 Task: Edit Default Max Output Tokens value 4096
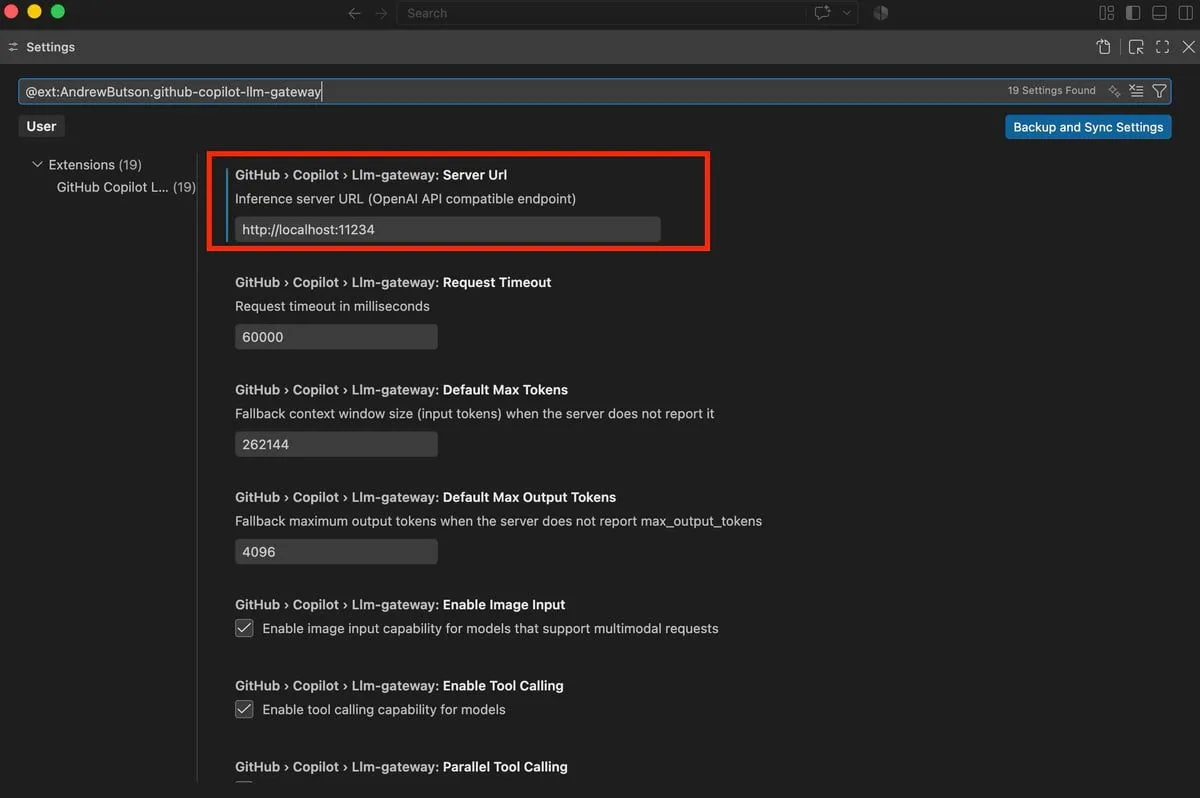336,551
